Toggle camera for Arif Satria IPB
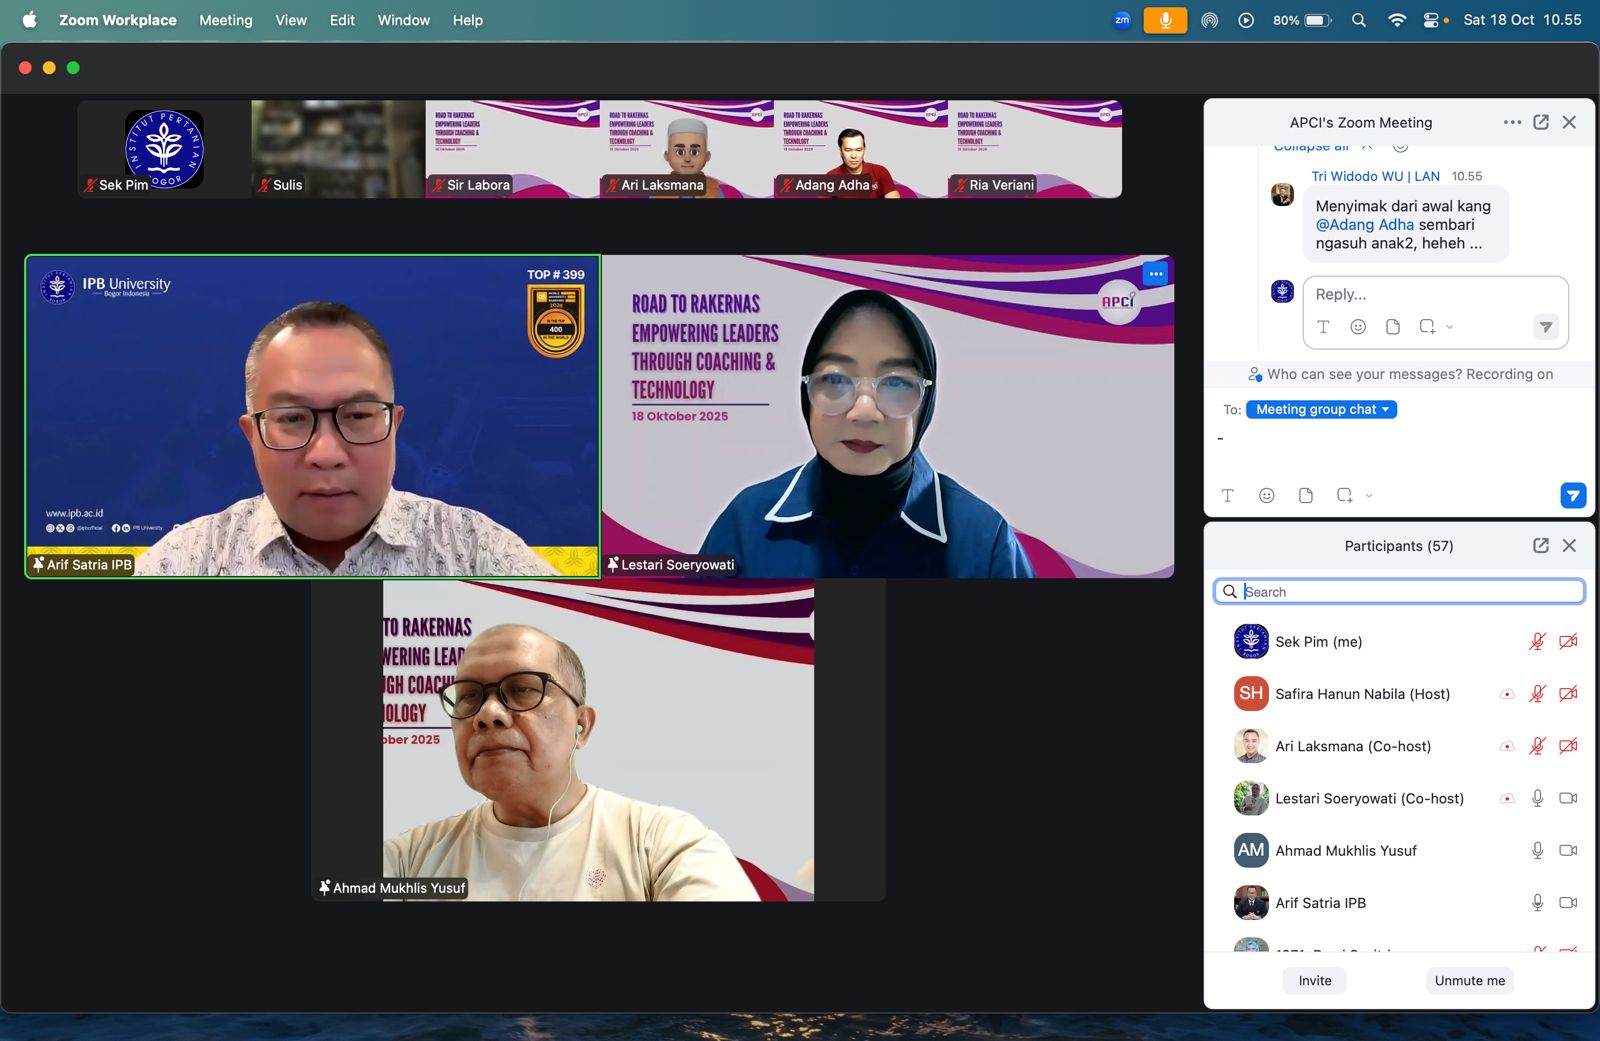Screen dimensions: 1600x1041 [1568, 902]
